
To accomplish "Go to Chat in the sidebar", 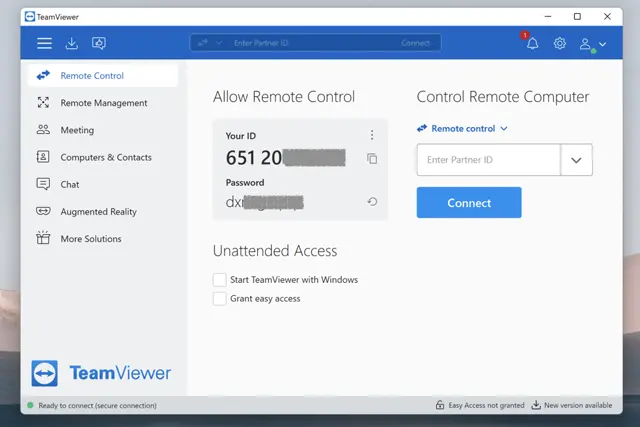I will click(103, 184).
